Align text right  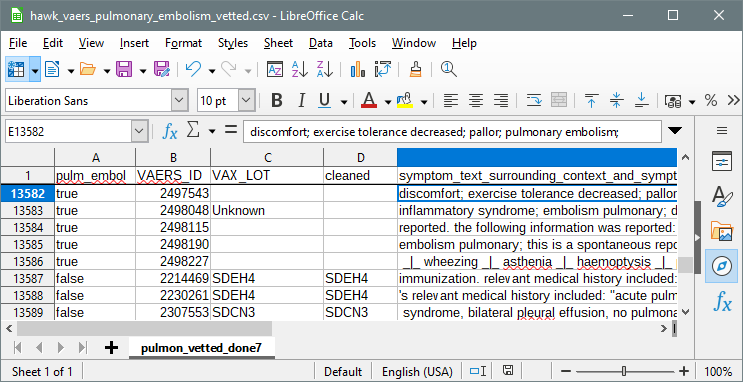coord(501,100)
